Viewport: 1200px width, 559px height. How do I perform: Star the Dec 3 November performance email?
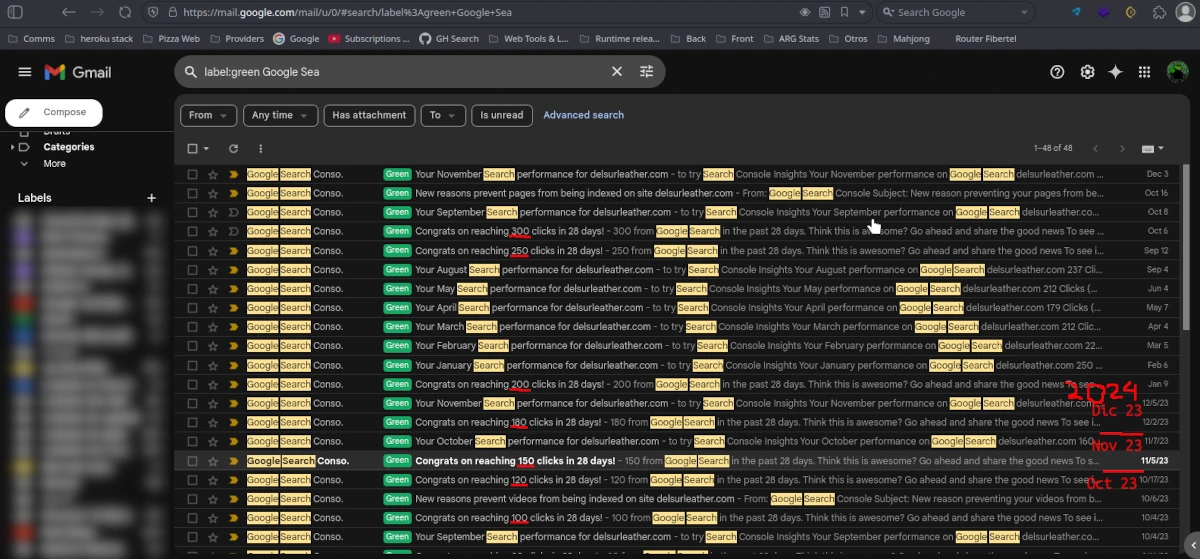[x=213, y=174]
